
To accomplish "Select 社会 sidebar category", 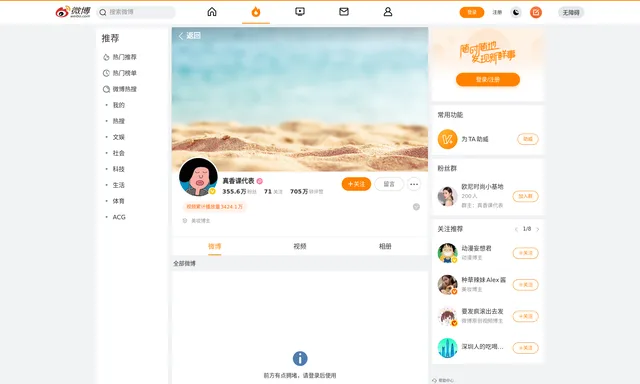I will point(119,153).
